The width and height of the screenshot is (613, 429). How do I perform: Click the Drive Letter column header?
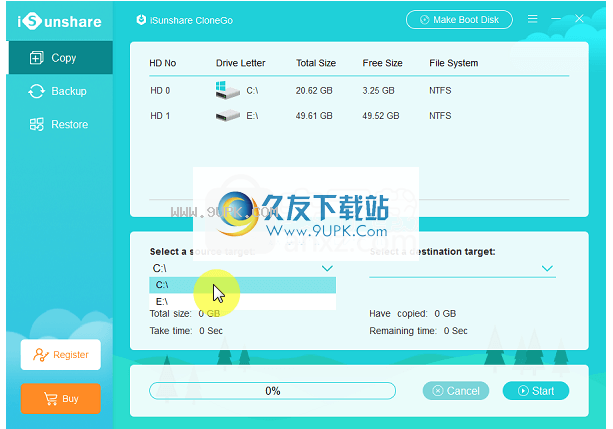pos(240,63)
